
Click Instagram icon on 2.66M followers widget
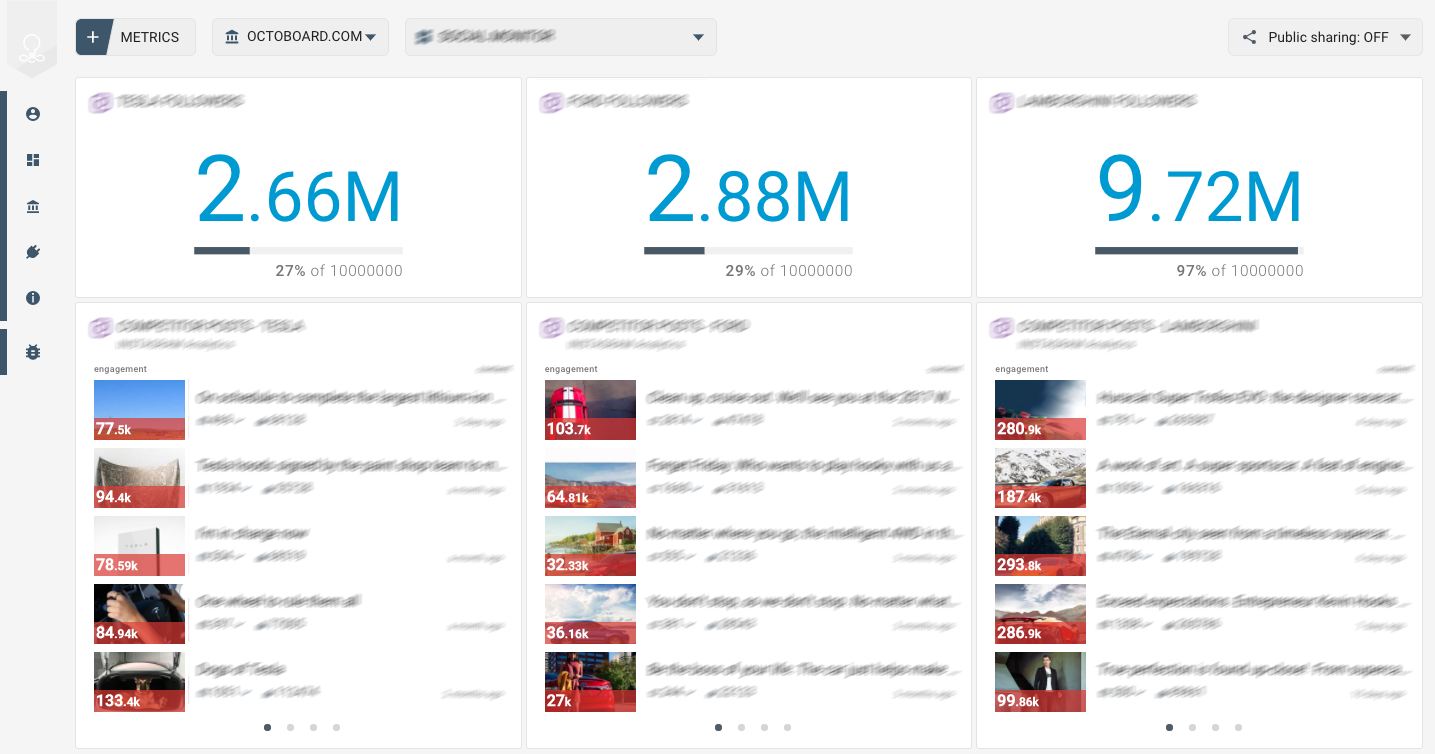tap(100, 102)
